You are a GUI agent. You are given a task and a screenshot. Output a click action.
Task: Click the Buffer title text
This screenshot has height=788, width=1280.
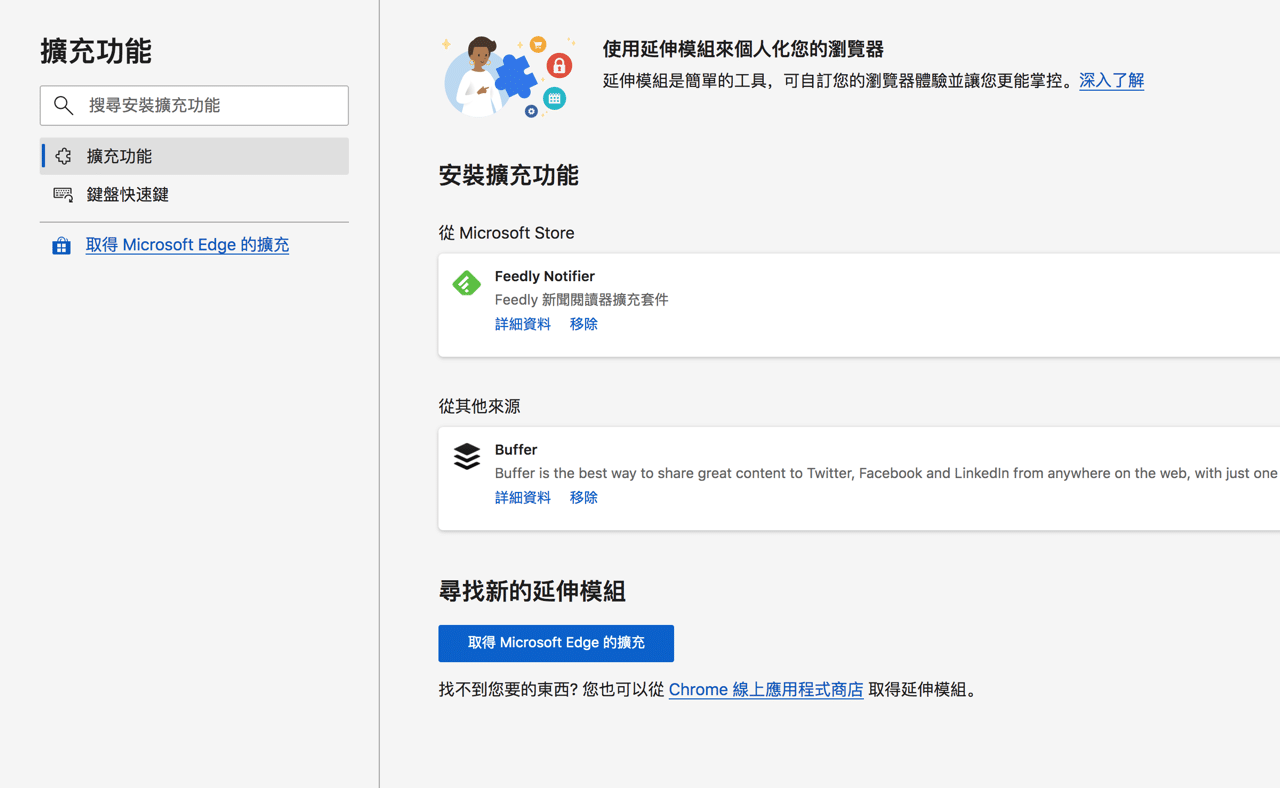click(516, 450)
